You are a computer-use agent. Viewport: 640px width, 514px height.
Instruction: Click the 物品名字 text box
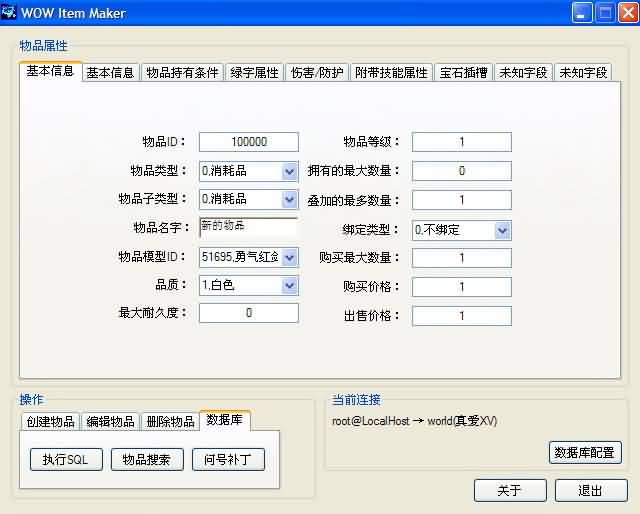point(249,228)
